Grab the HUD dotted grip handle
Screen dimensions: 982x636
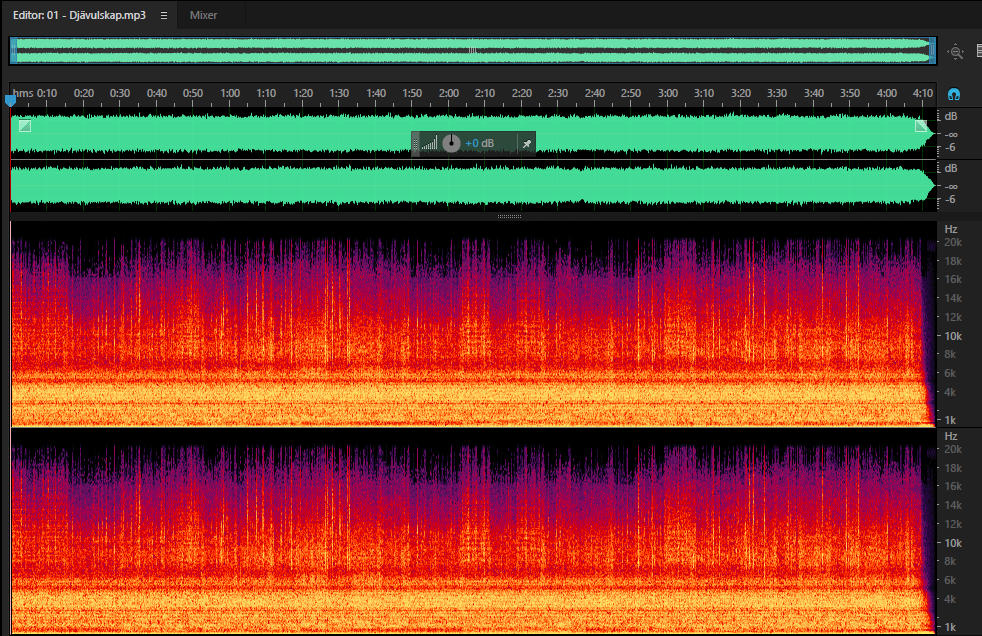[x=415, y=144]
